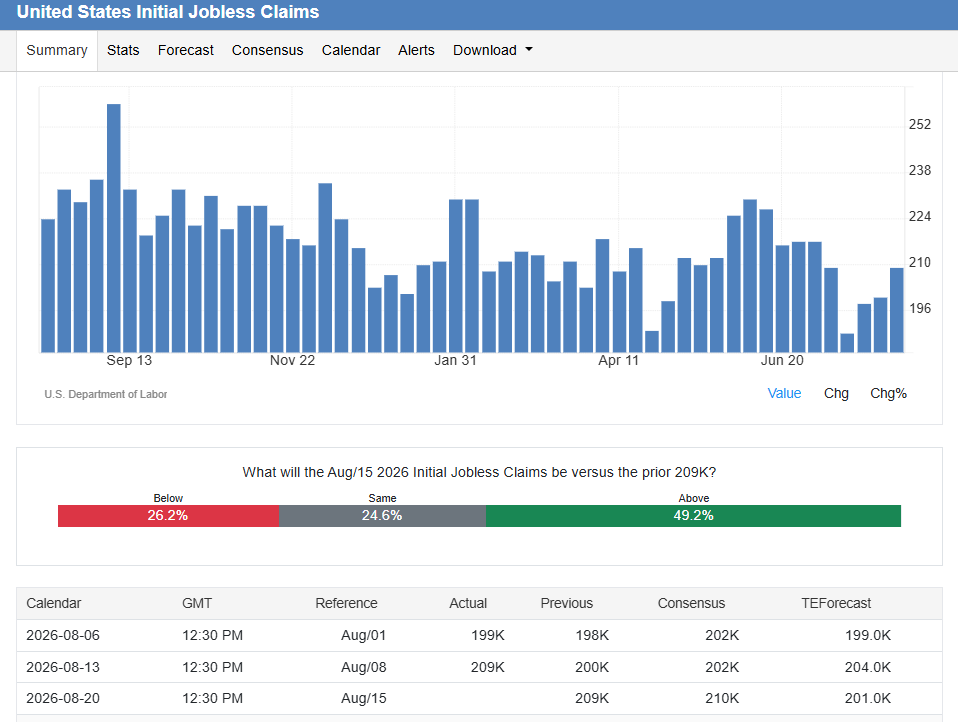The image size is (958, 722).
Task: Open the Alerts tab
Action: click(x=416, y=51)
